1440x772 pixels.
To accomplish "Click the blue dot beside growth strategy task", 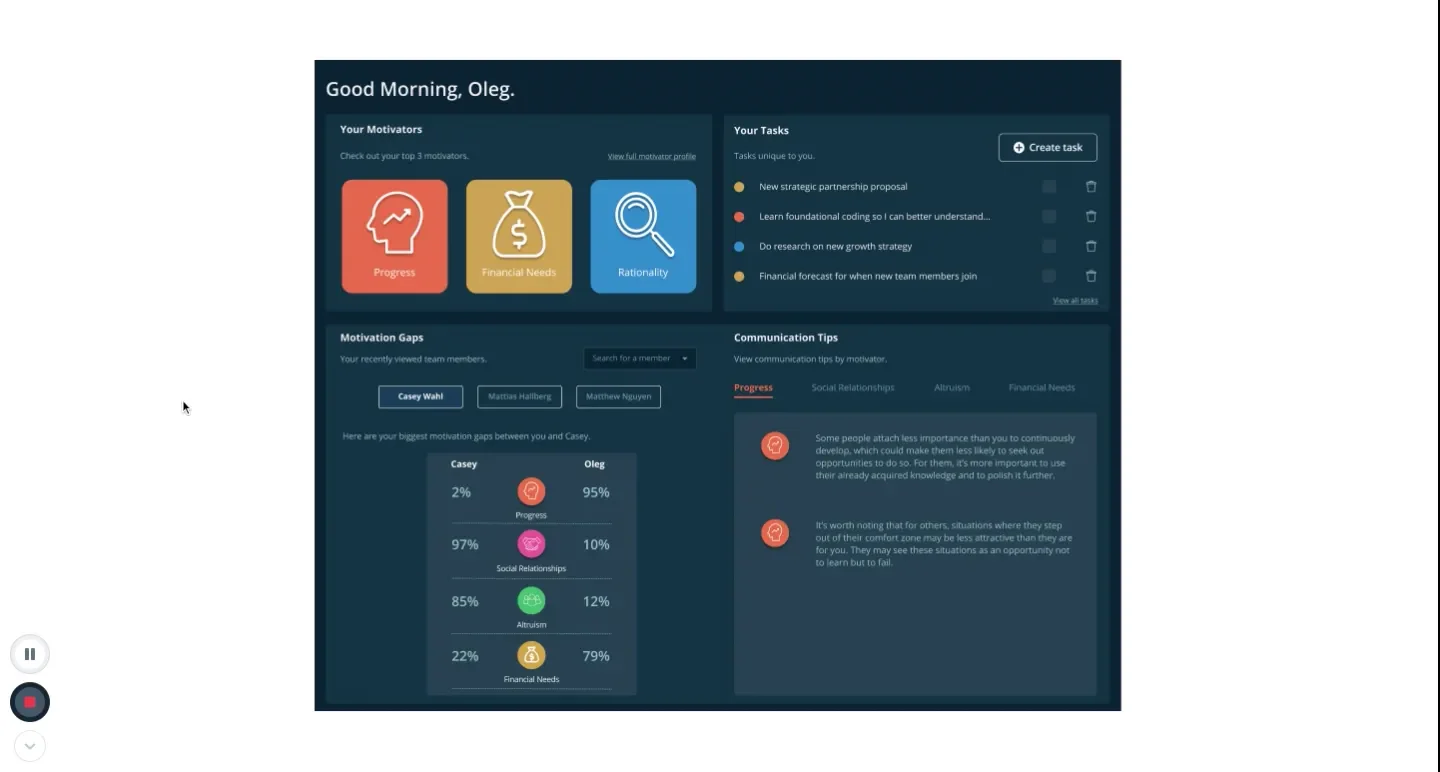I will click(x=739, y=246).
